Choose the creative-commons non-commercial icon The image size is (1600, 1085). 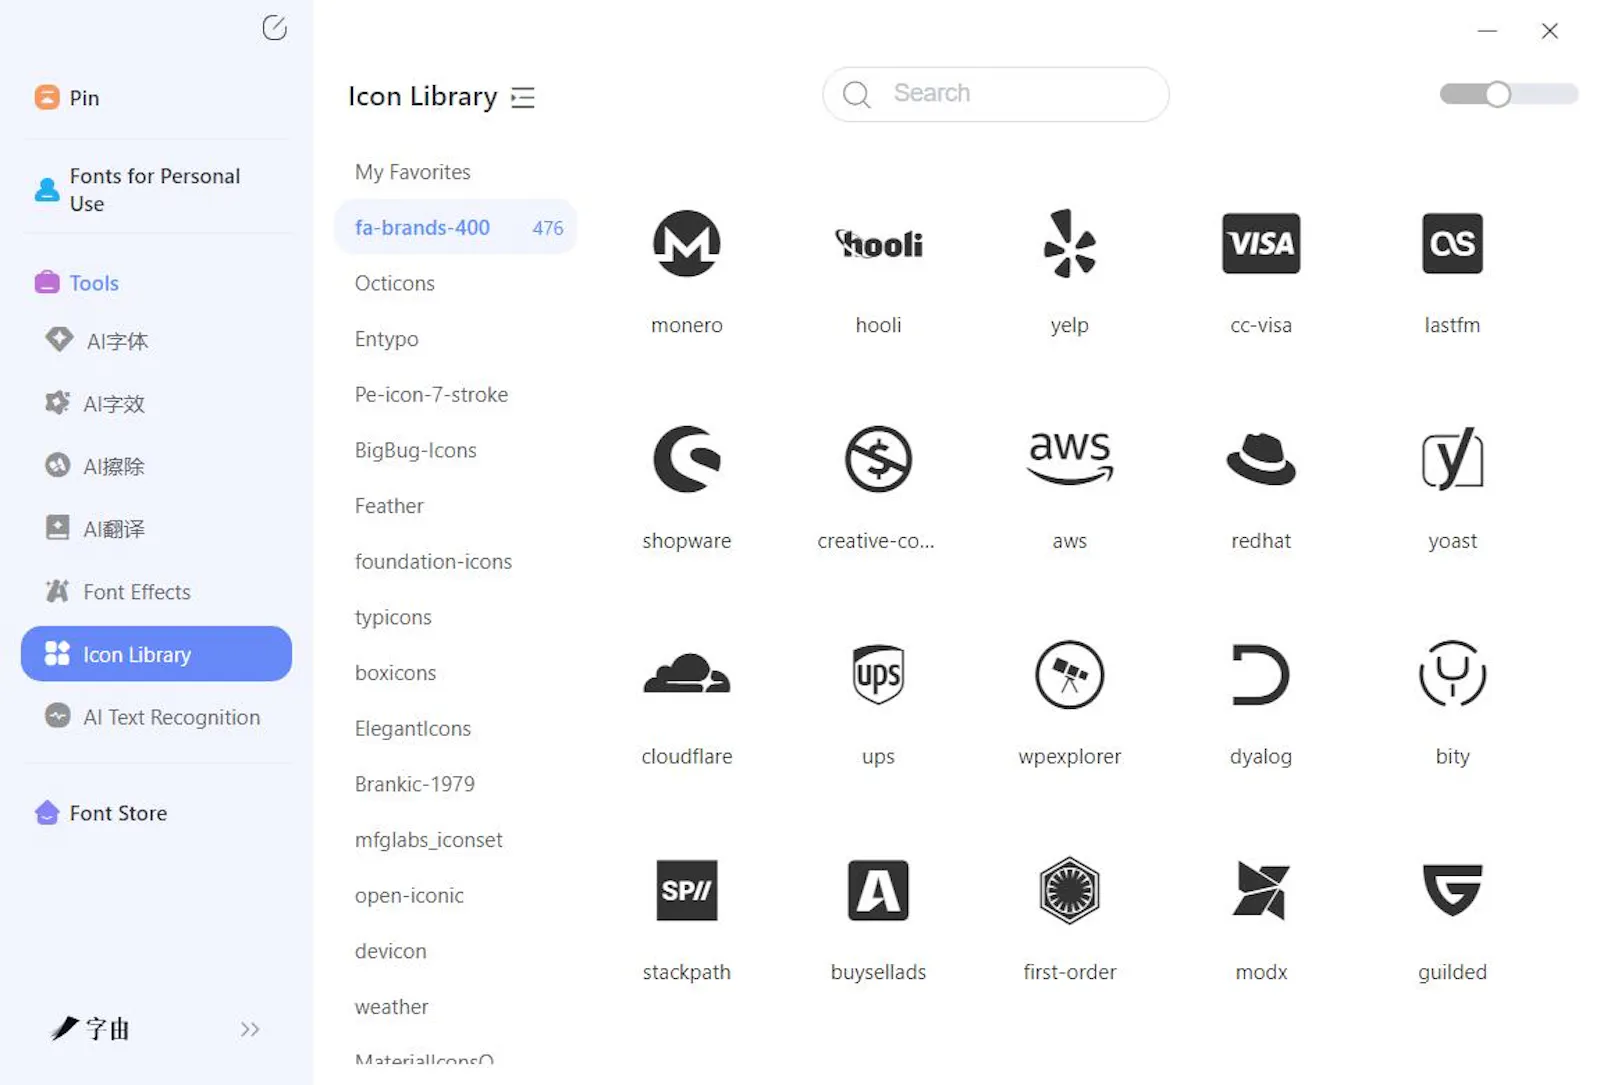(878, 459)
